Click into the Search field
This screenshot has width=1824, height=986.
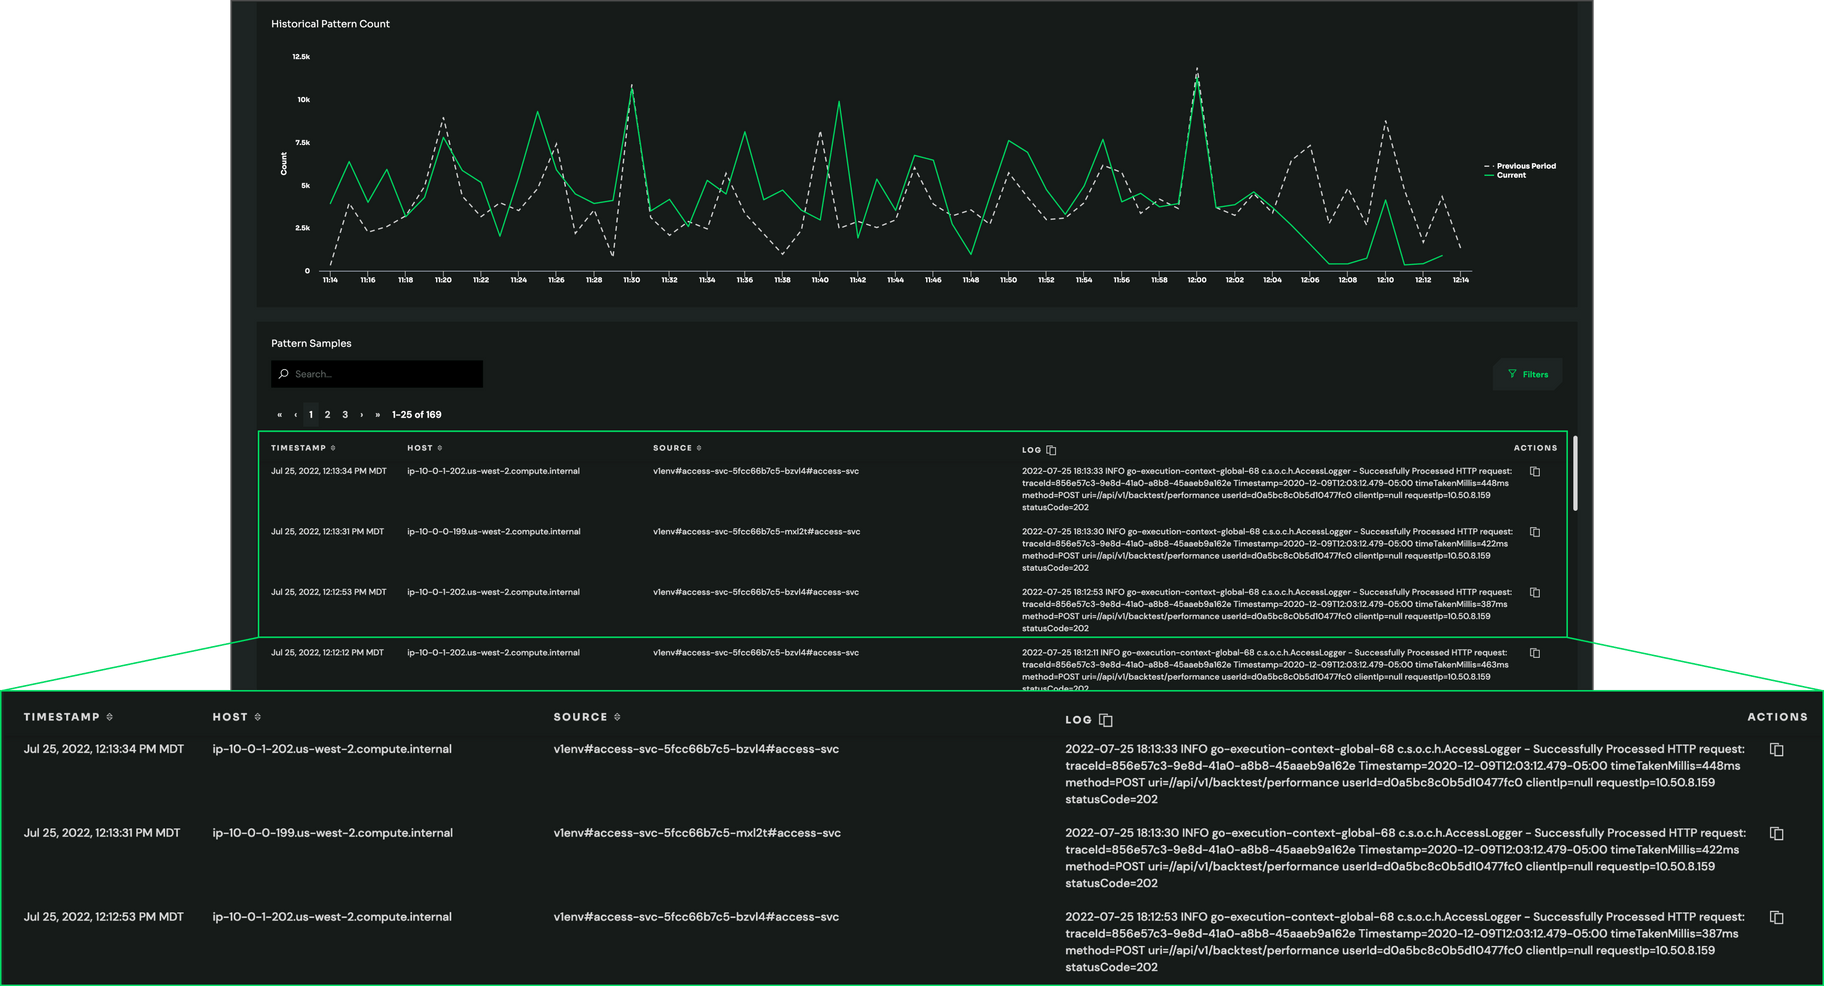click(x=380, y=373)
